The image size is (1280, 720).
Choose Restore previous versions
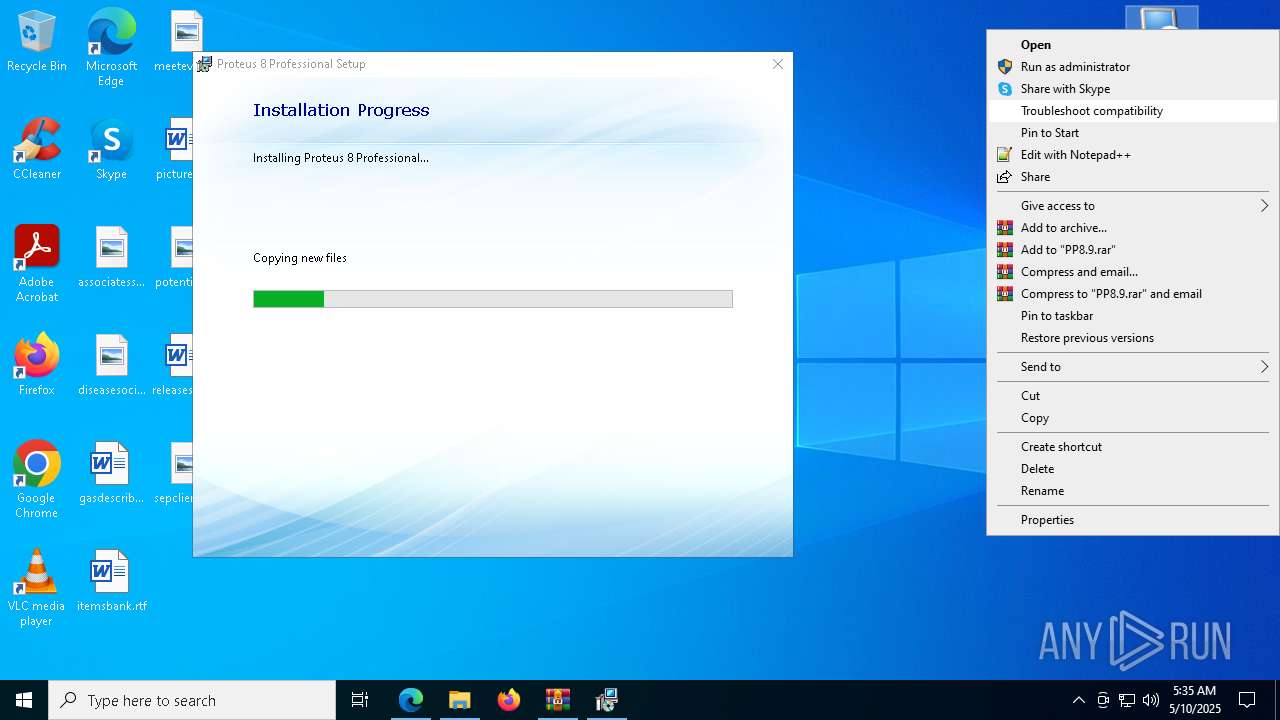(1132, 338)
